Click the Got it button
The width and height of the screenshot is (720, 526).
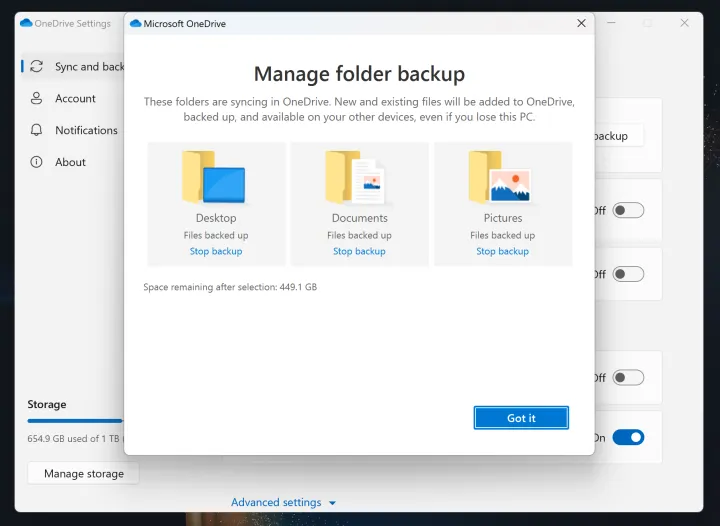point(521,418)
